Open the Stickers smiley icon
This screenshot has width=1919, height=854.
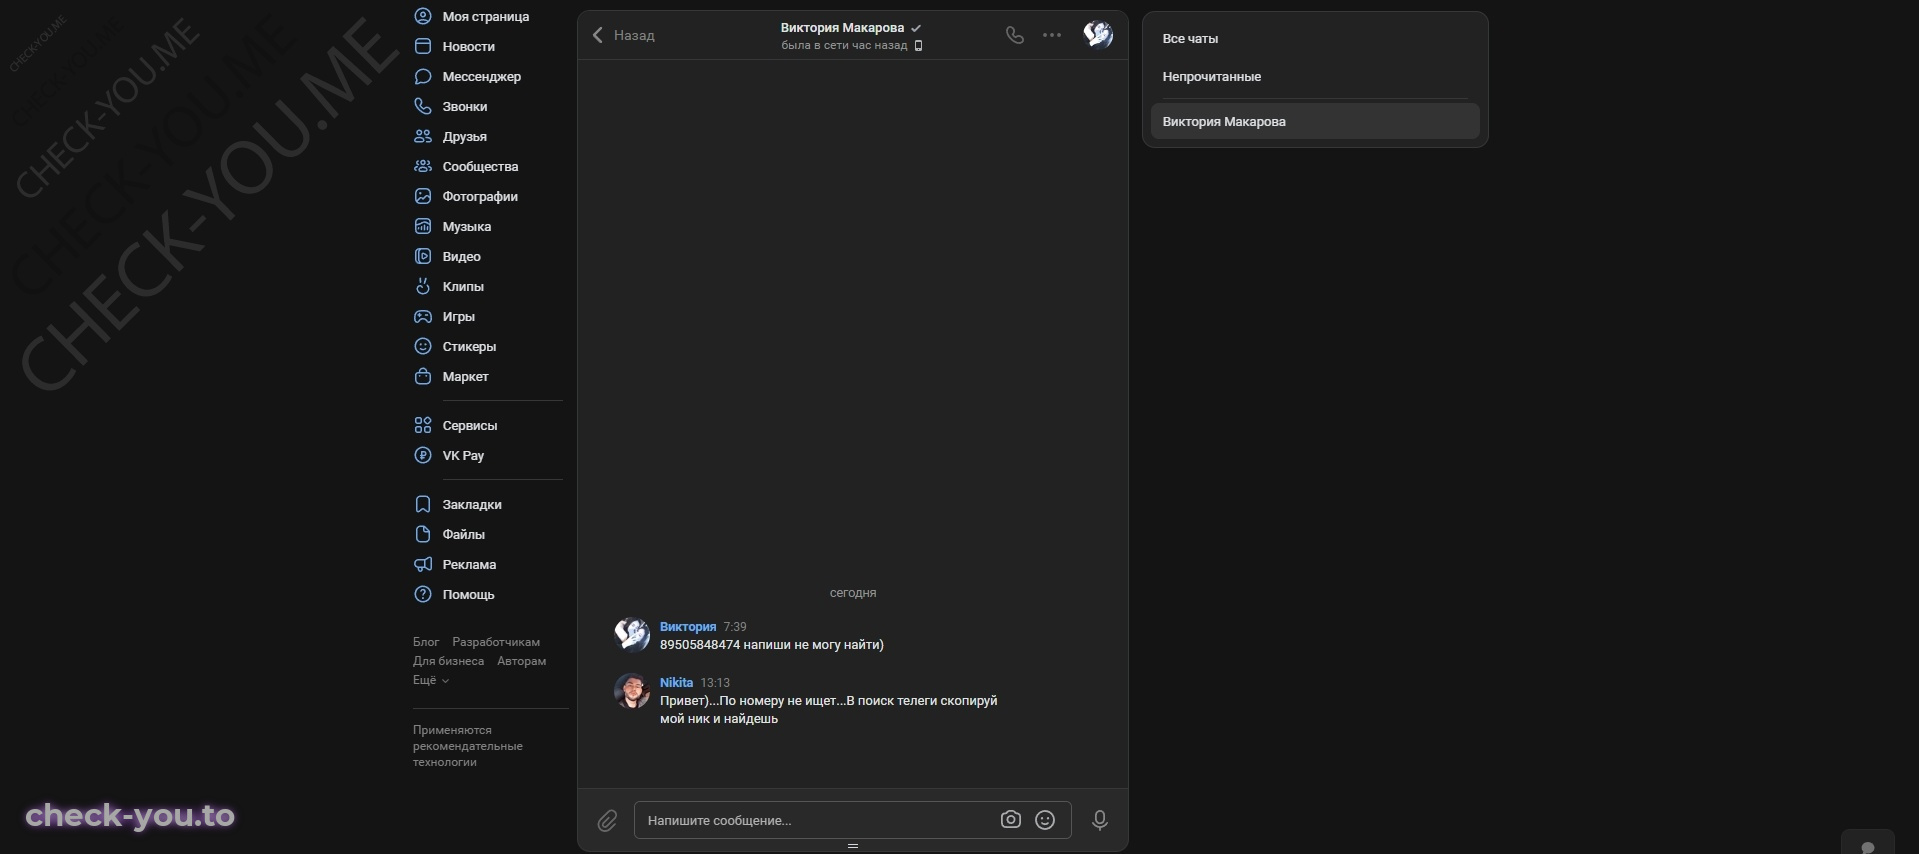pyautogui.click(x=423, y=346)
